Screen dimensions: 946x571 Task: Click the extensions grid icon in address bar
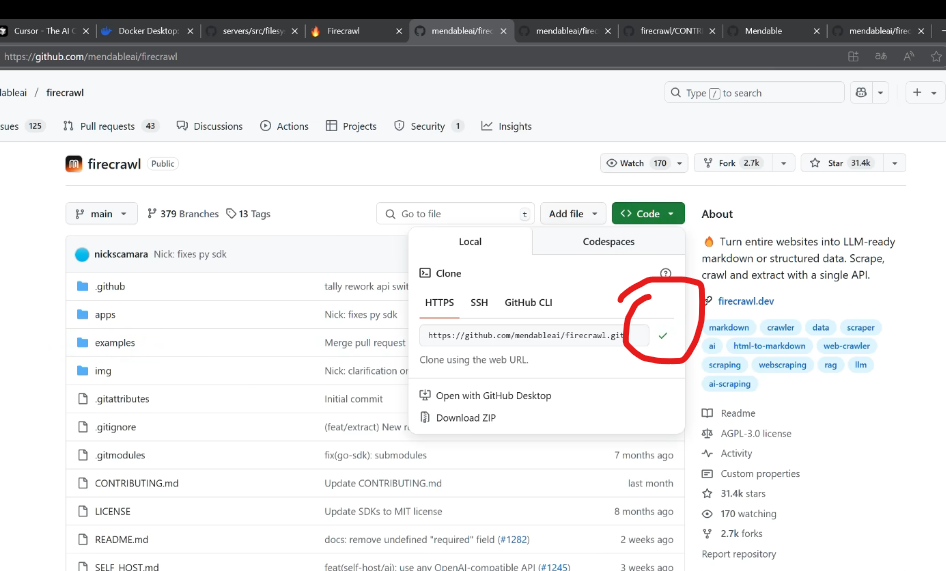(x=853, y=56)
